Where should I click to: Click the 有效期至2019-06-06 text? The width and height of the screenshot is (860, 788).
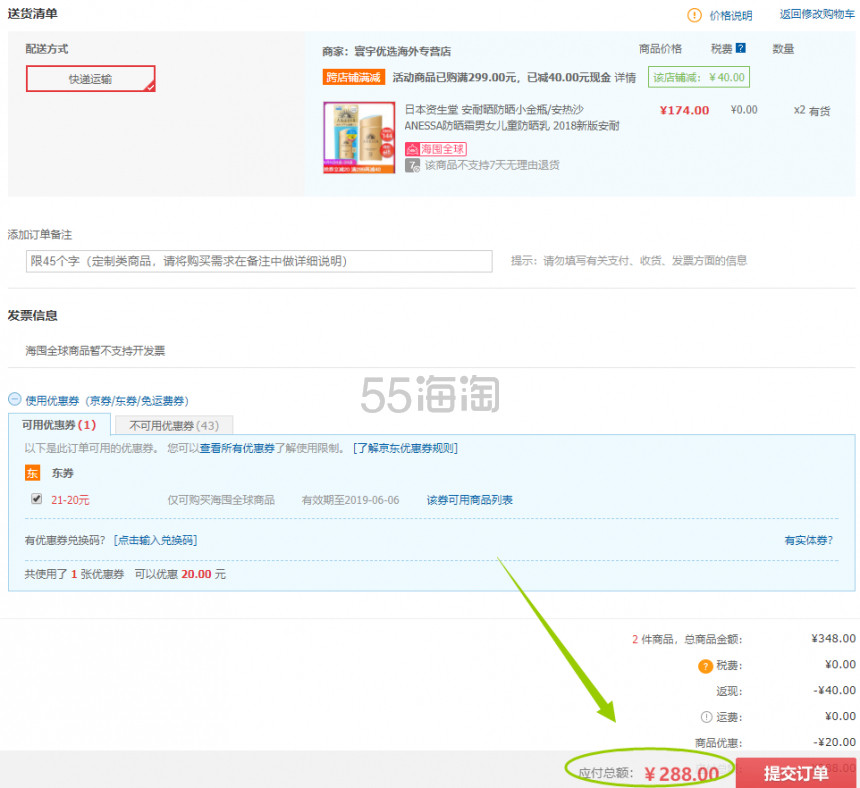(x=350, y=500)
